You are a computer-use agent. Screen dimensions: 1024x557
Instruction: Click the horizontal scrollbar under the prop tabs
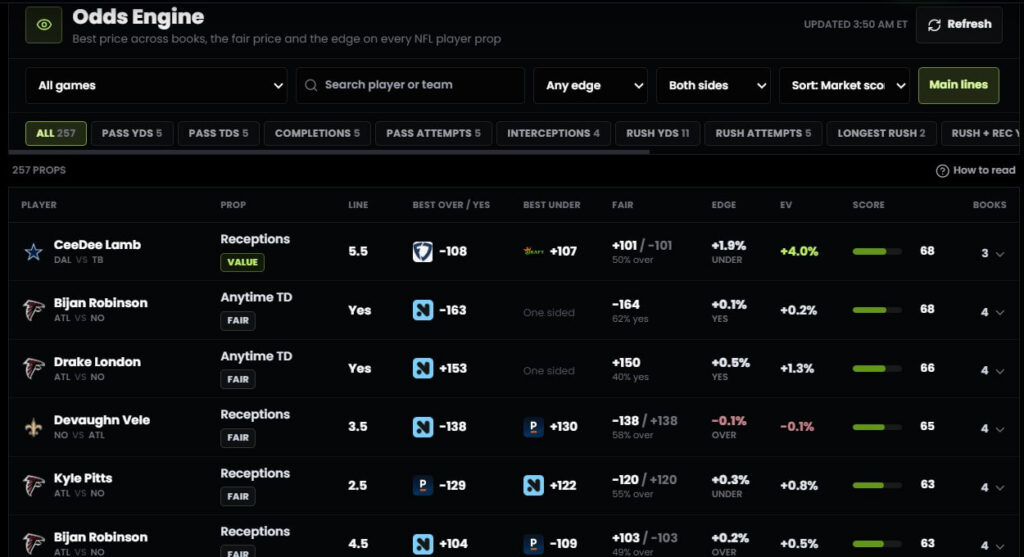click(329, 152)
